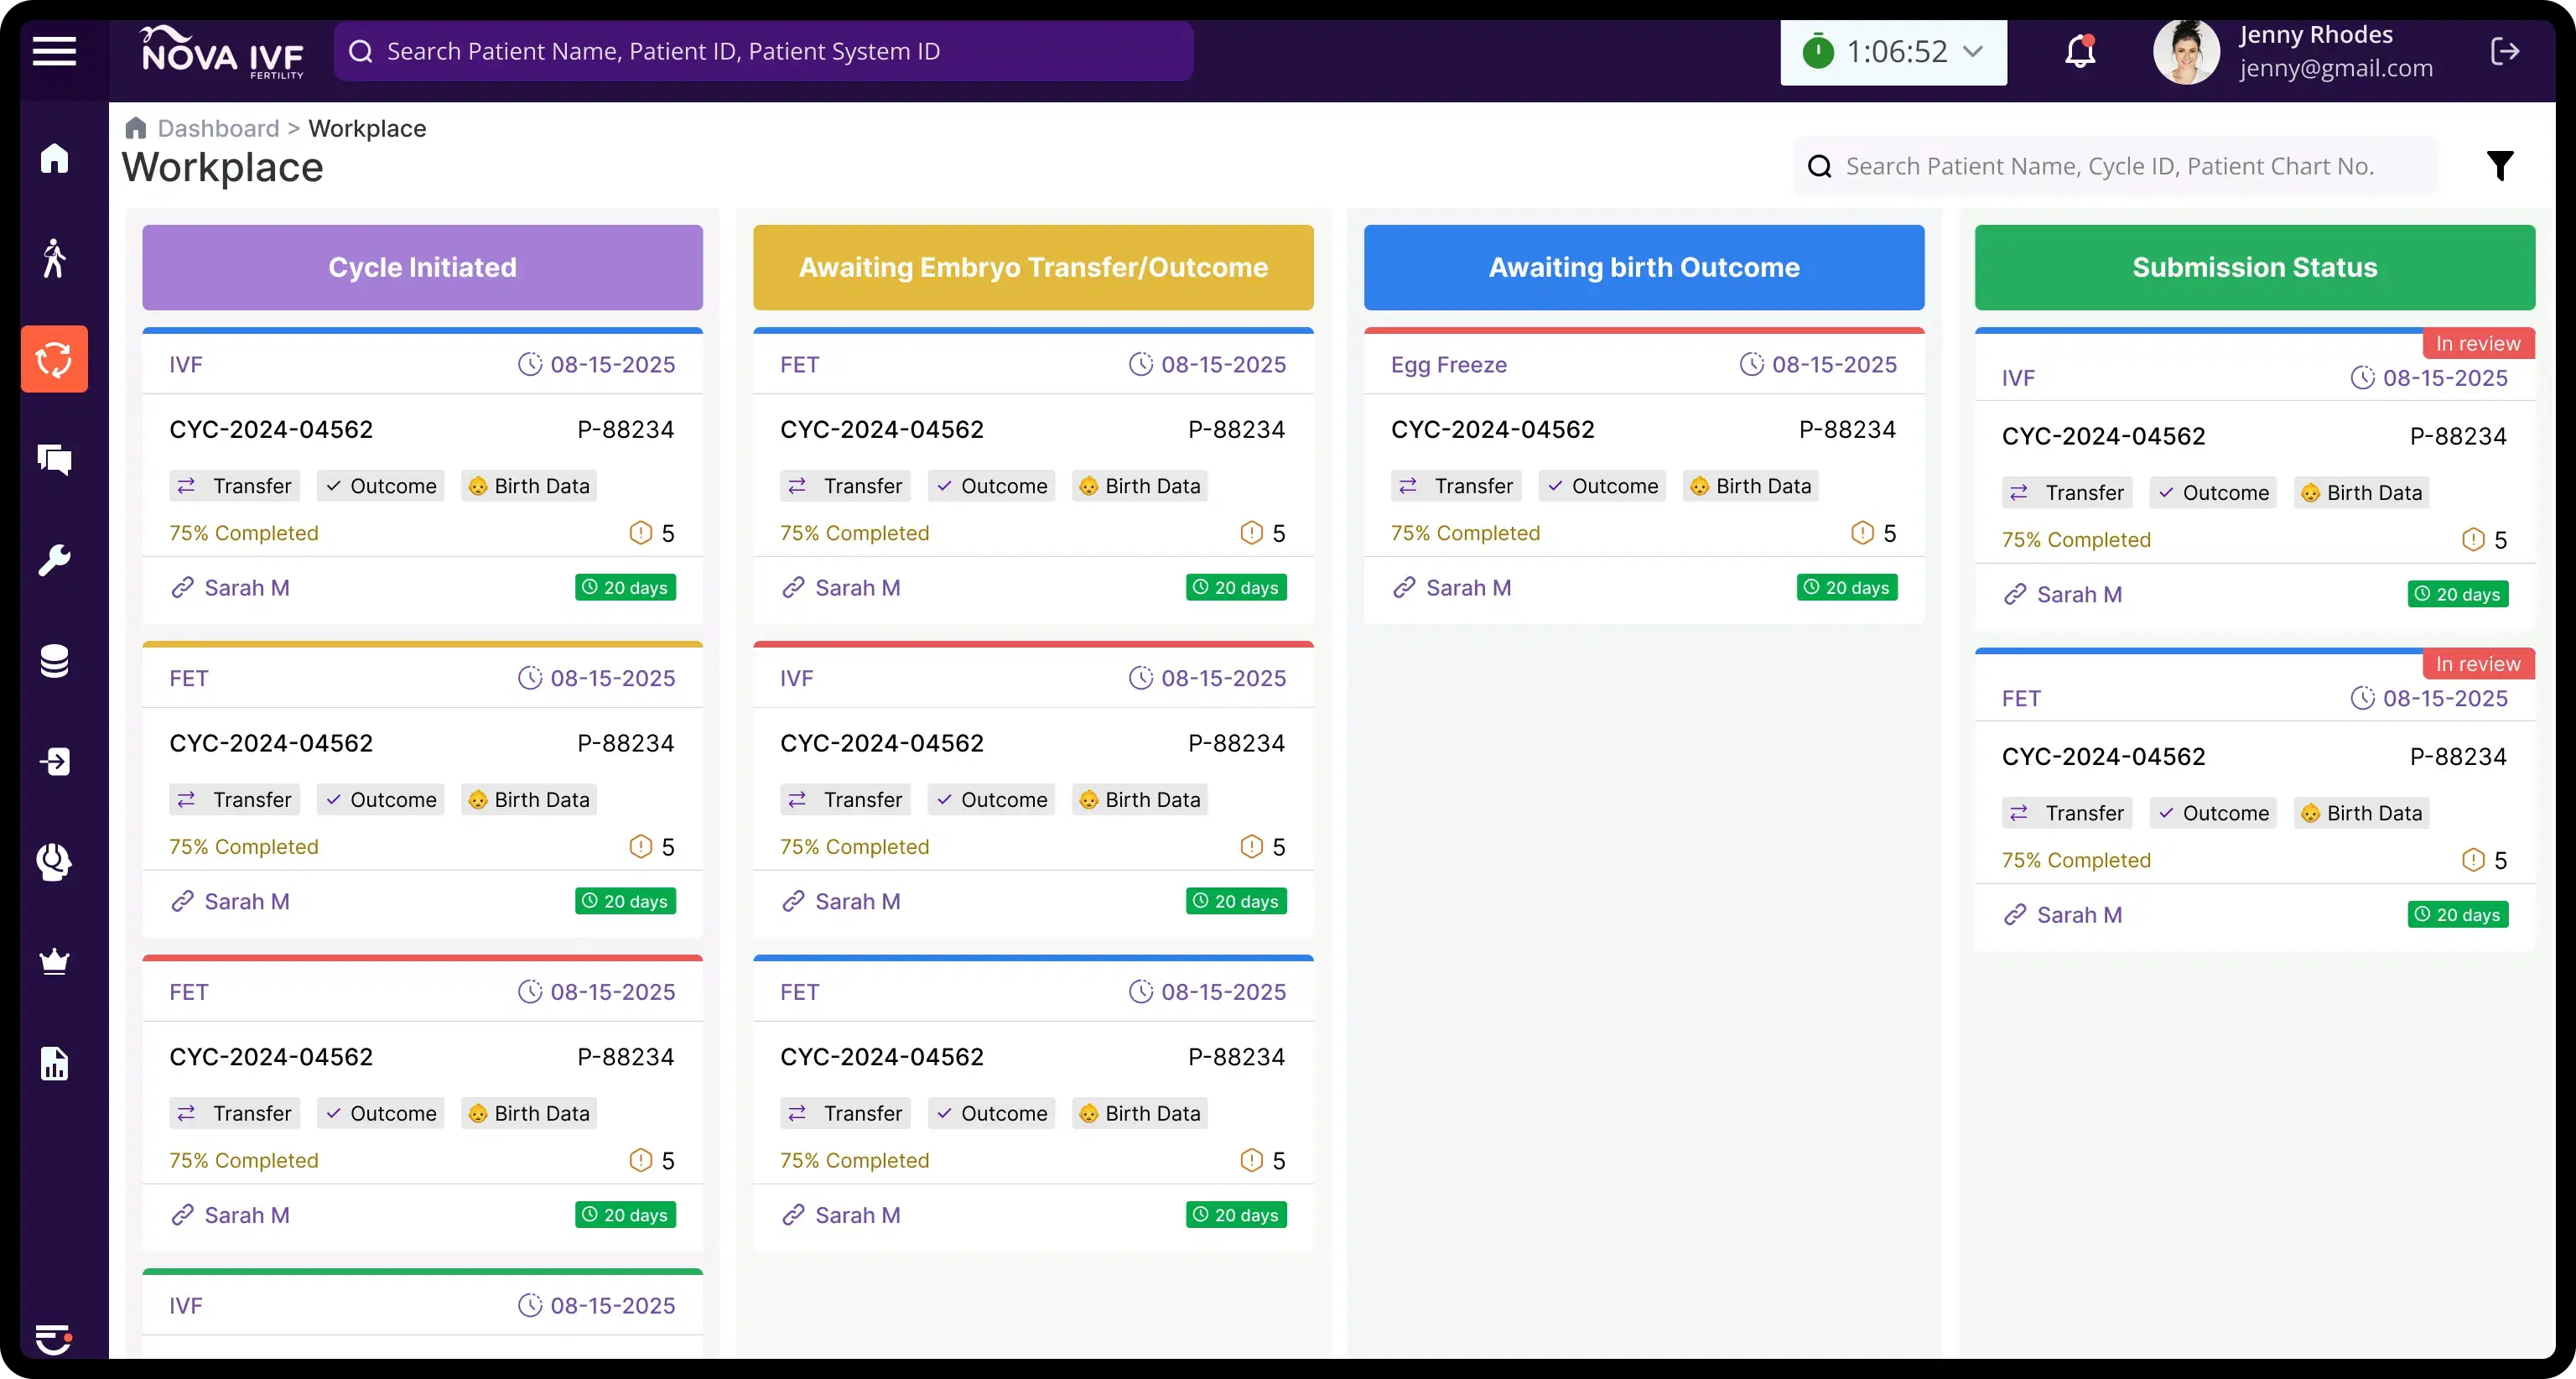Viewport: 2576px width, 1379px height.
Task: Click the filter funnel icon
Action: tap(2499, 166)
